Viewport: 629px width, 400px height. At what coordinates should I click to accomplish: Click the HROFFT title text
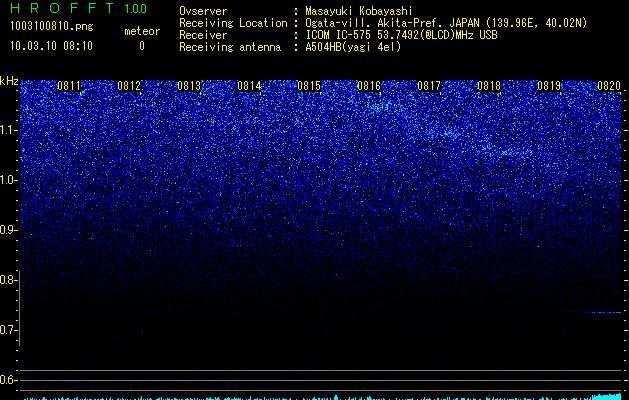coord(62,8)
